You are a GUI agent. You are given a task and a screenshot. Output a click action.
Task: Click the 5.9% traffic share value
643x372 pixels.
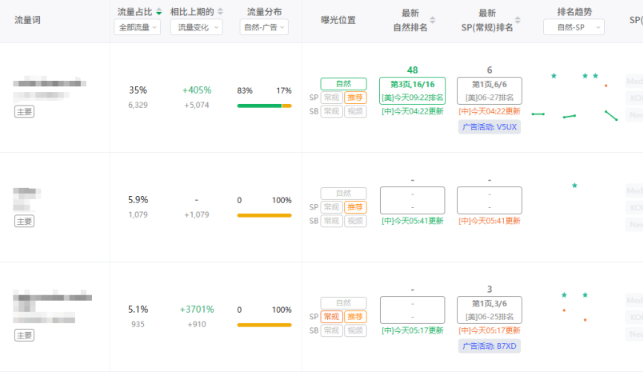(x=138, y=200)
